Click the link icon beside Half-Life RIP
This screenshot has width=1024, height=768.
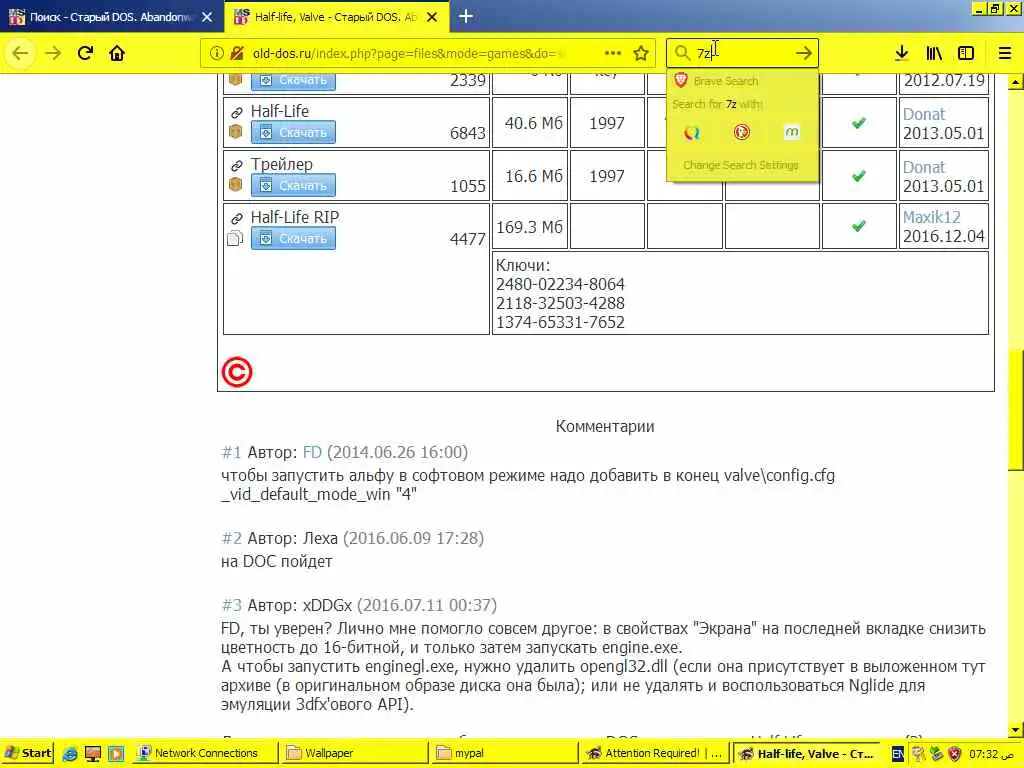(x=236, y=219)
